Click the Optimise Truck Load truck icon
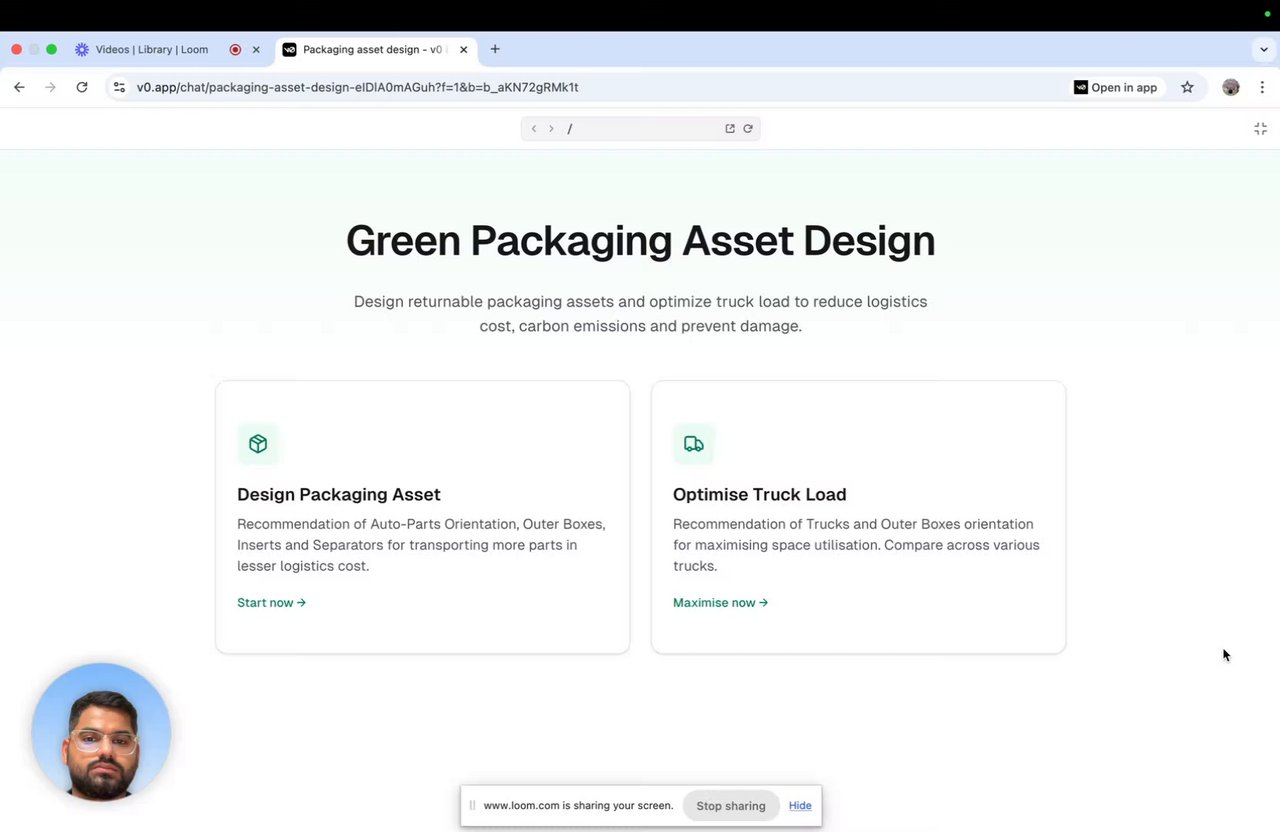Screen dimensions: 1280x832 [694, 444]
